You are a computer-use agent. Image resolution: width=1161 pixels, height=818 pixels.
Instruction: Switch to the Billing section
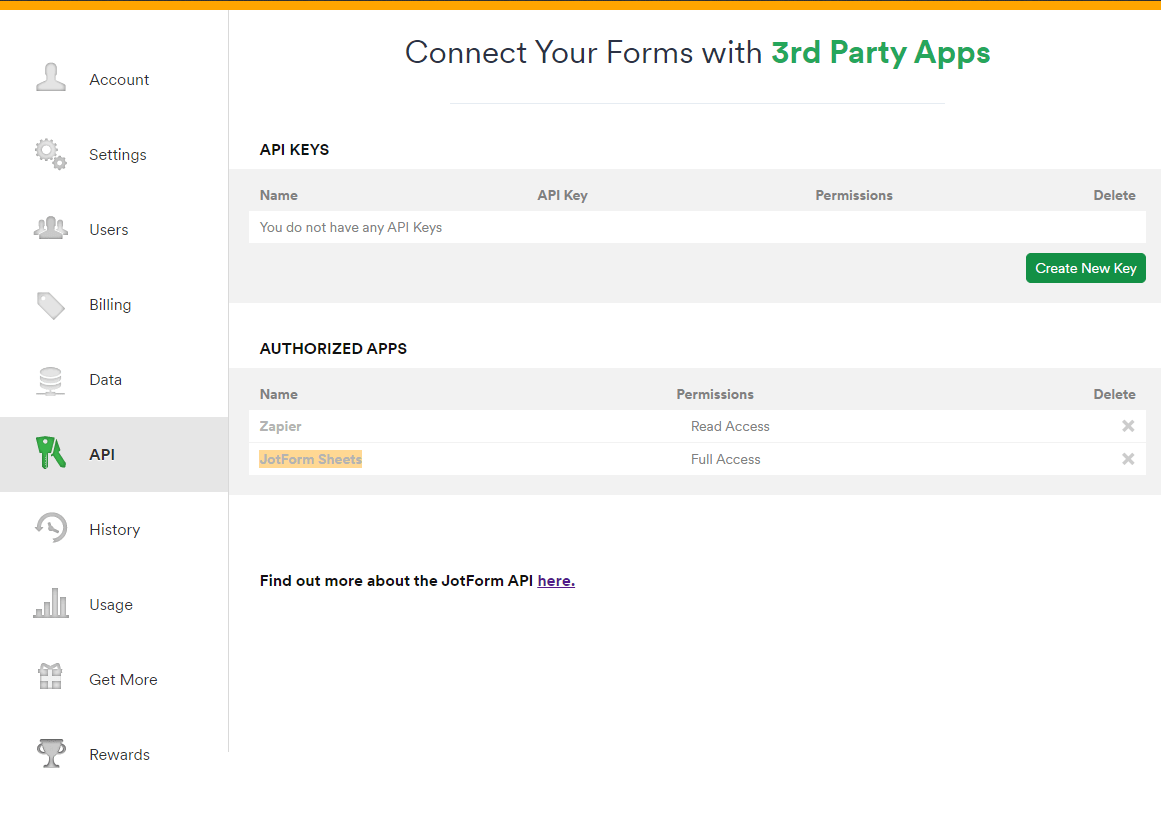coord(110,303)
